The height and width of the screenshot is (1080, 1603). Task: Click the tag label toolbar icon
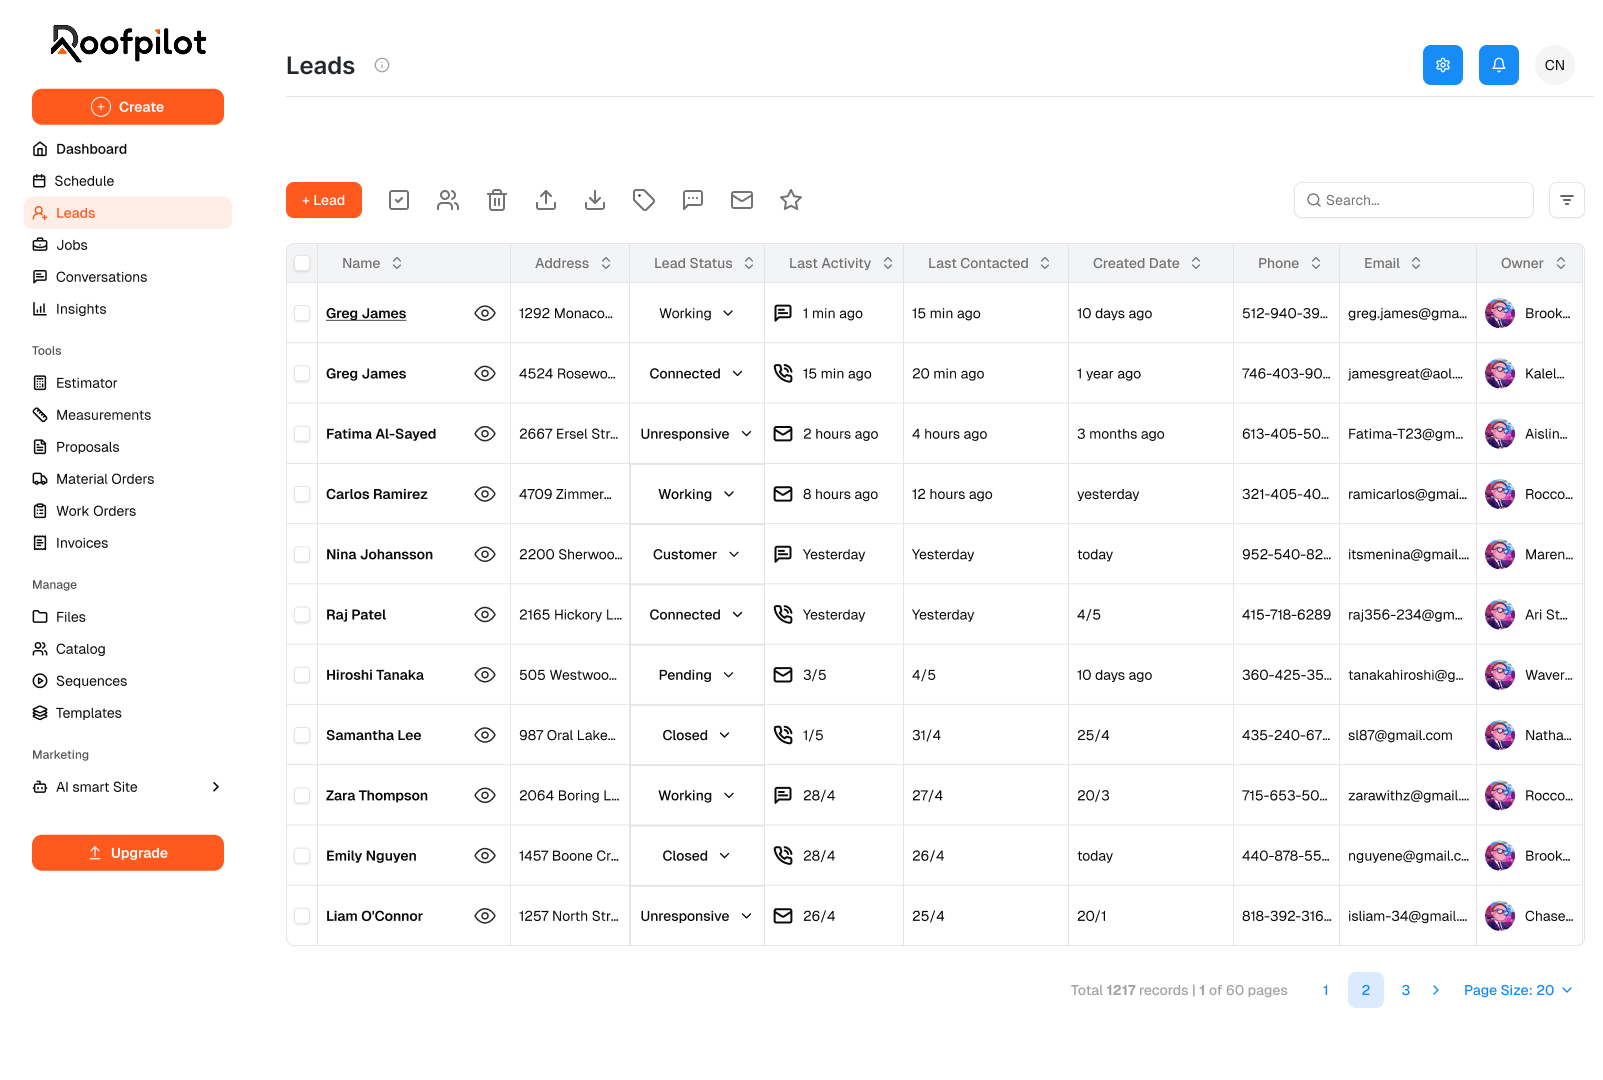coord(644,200)
